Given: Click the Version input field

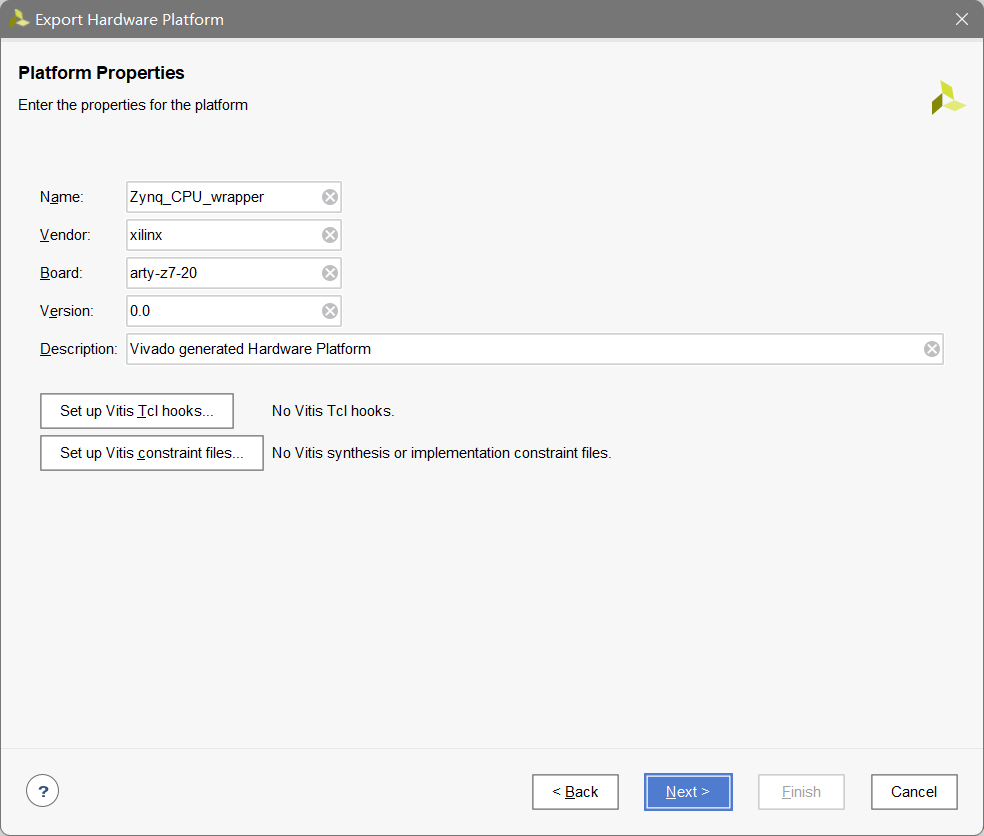Looking at the screenshot, I should [220, 311].
